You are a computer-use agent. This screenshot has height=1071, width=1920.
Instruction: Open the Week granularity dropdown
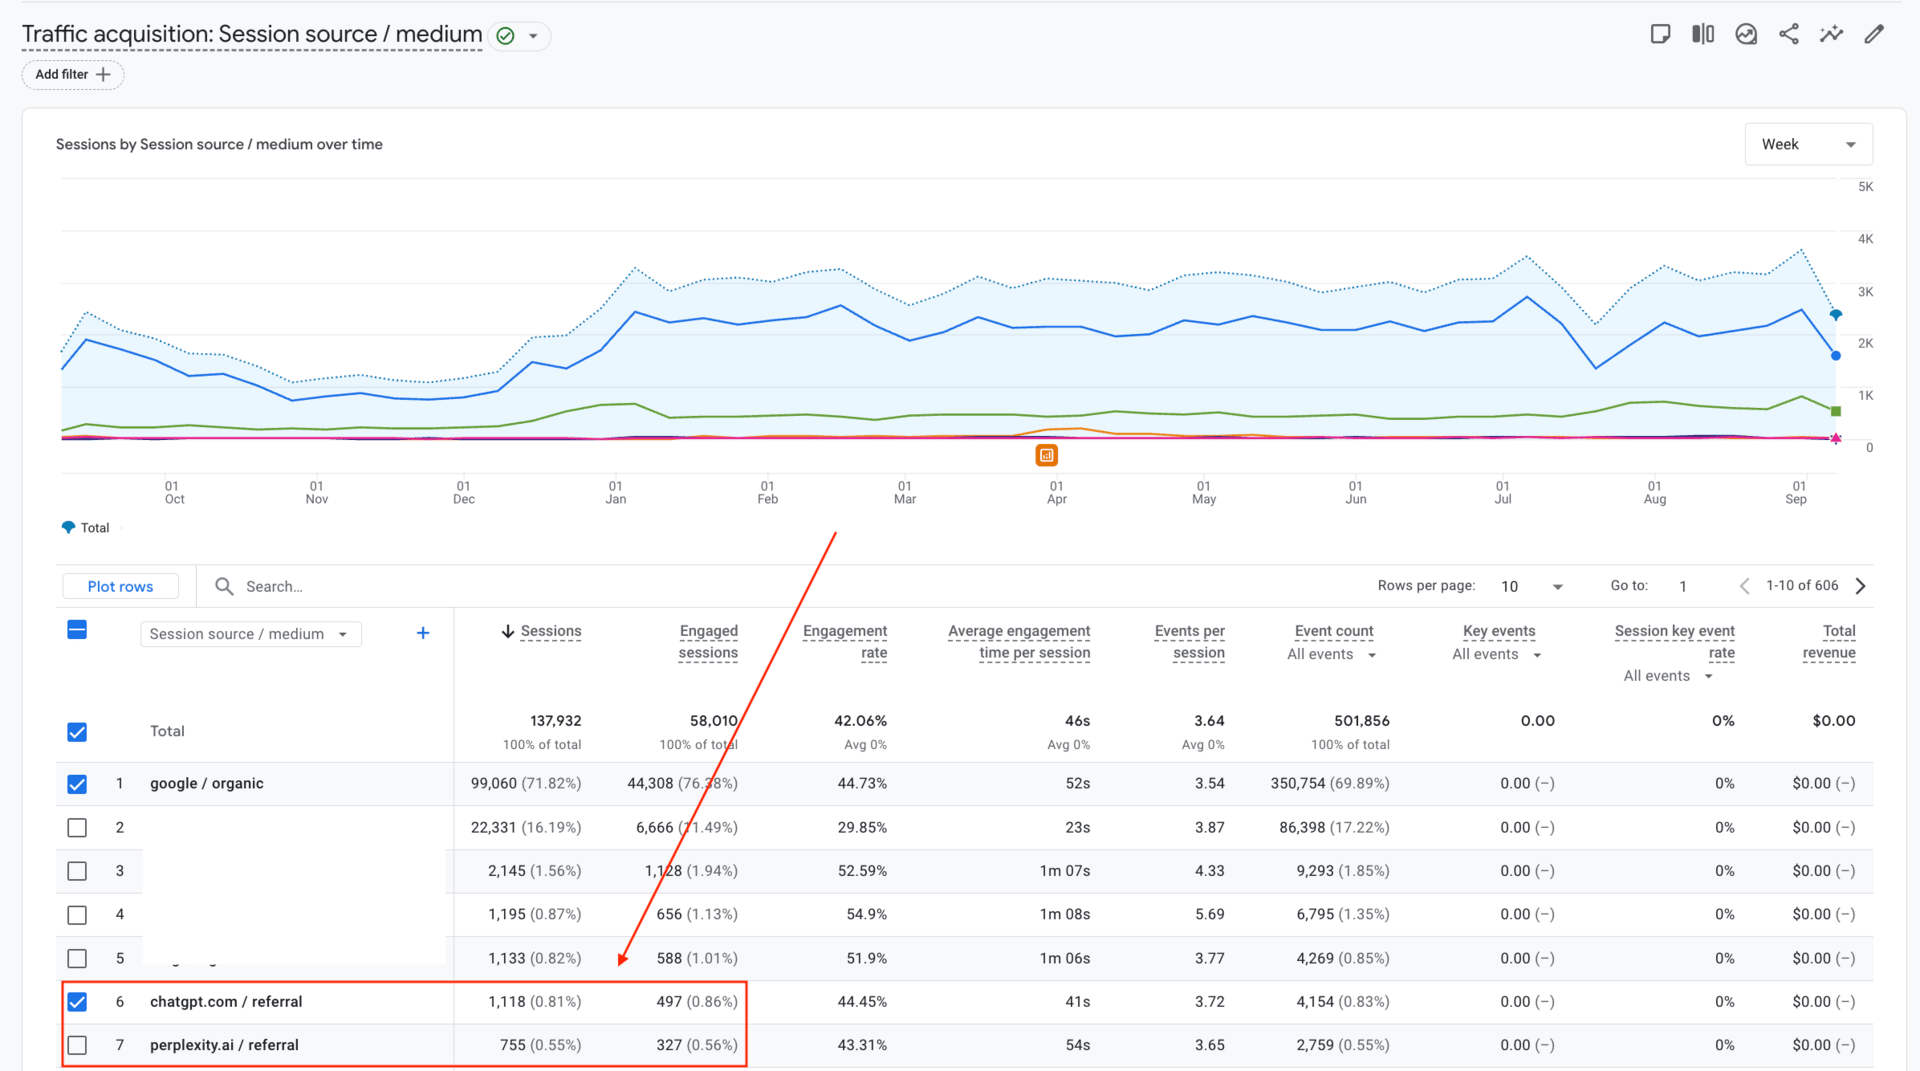(x=1808, y=144)
